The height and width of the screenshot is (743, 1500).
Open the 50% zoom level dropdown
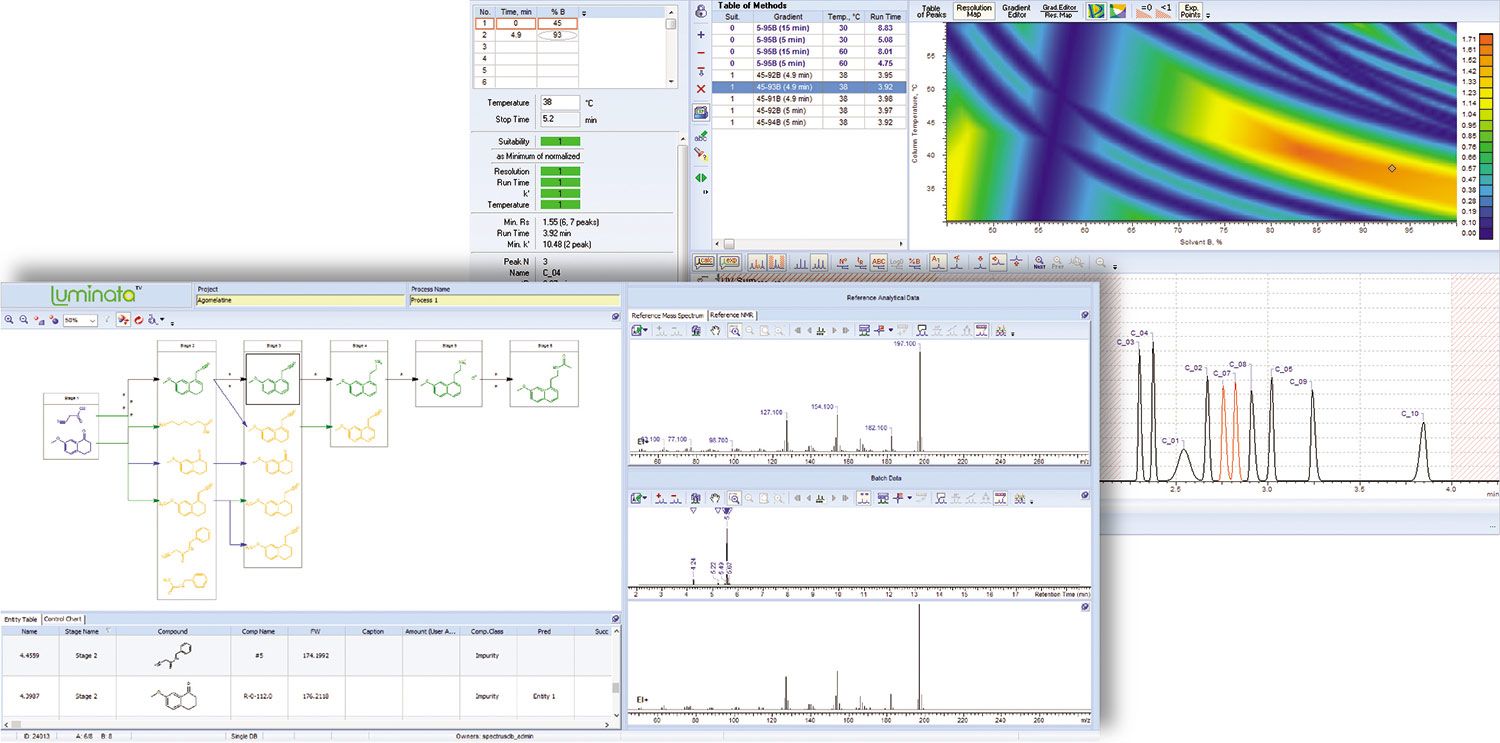(x=92, y=320)
